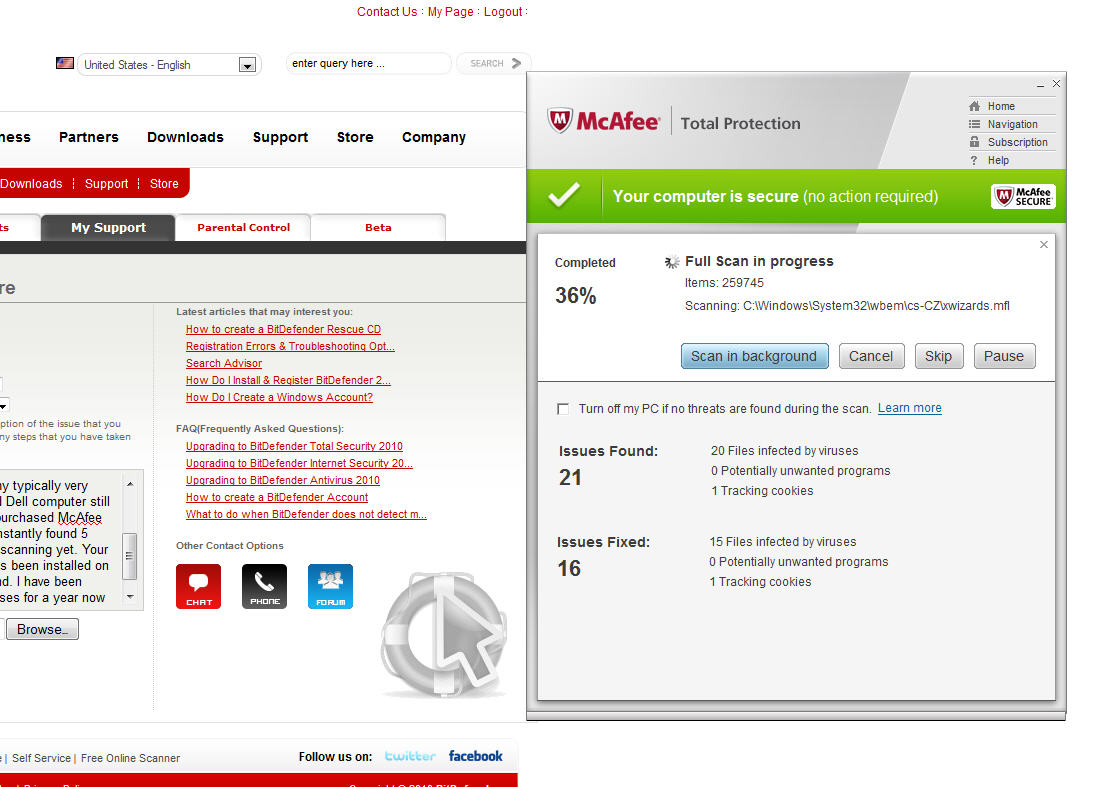1094x787 pixels.
Task: Click the Home icon in McAfee
Action: point(975,106)
